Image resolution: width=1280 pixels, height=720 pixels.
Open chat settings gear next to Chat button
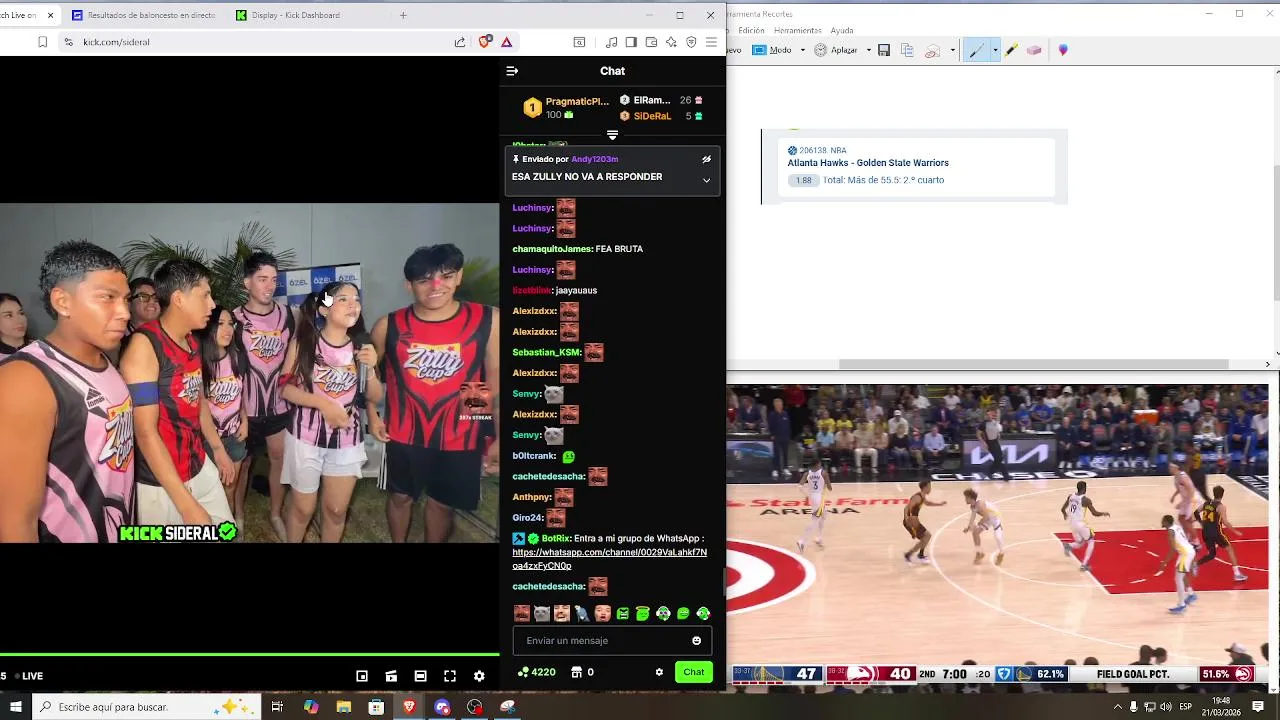coord(659,672)
